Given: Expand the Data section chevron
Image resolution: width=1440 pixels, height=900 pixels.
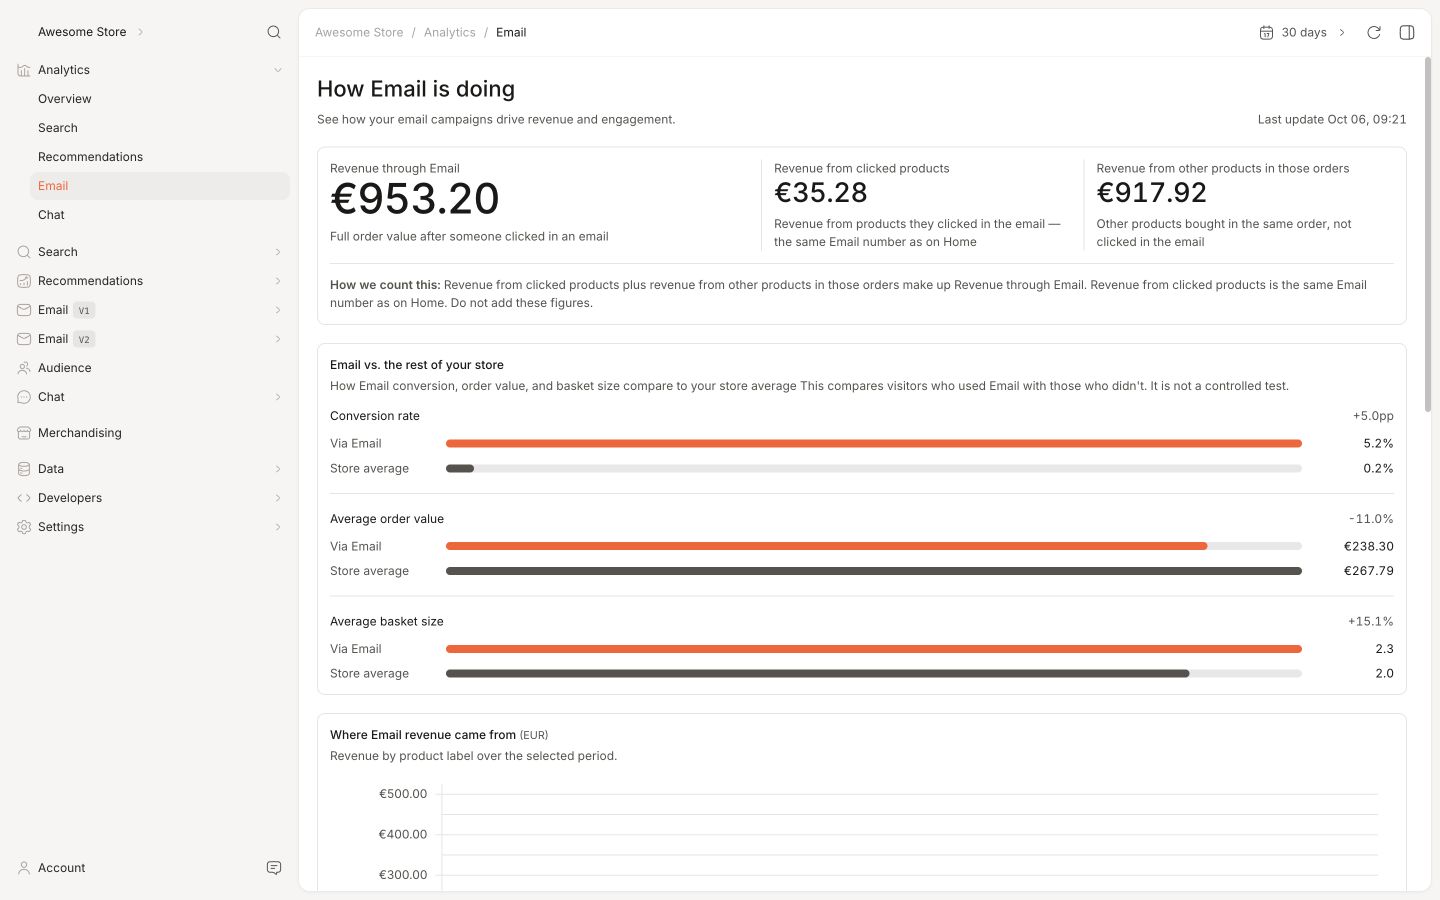Looking at the screenshot, I should [x=278, y=469].
